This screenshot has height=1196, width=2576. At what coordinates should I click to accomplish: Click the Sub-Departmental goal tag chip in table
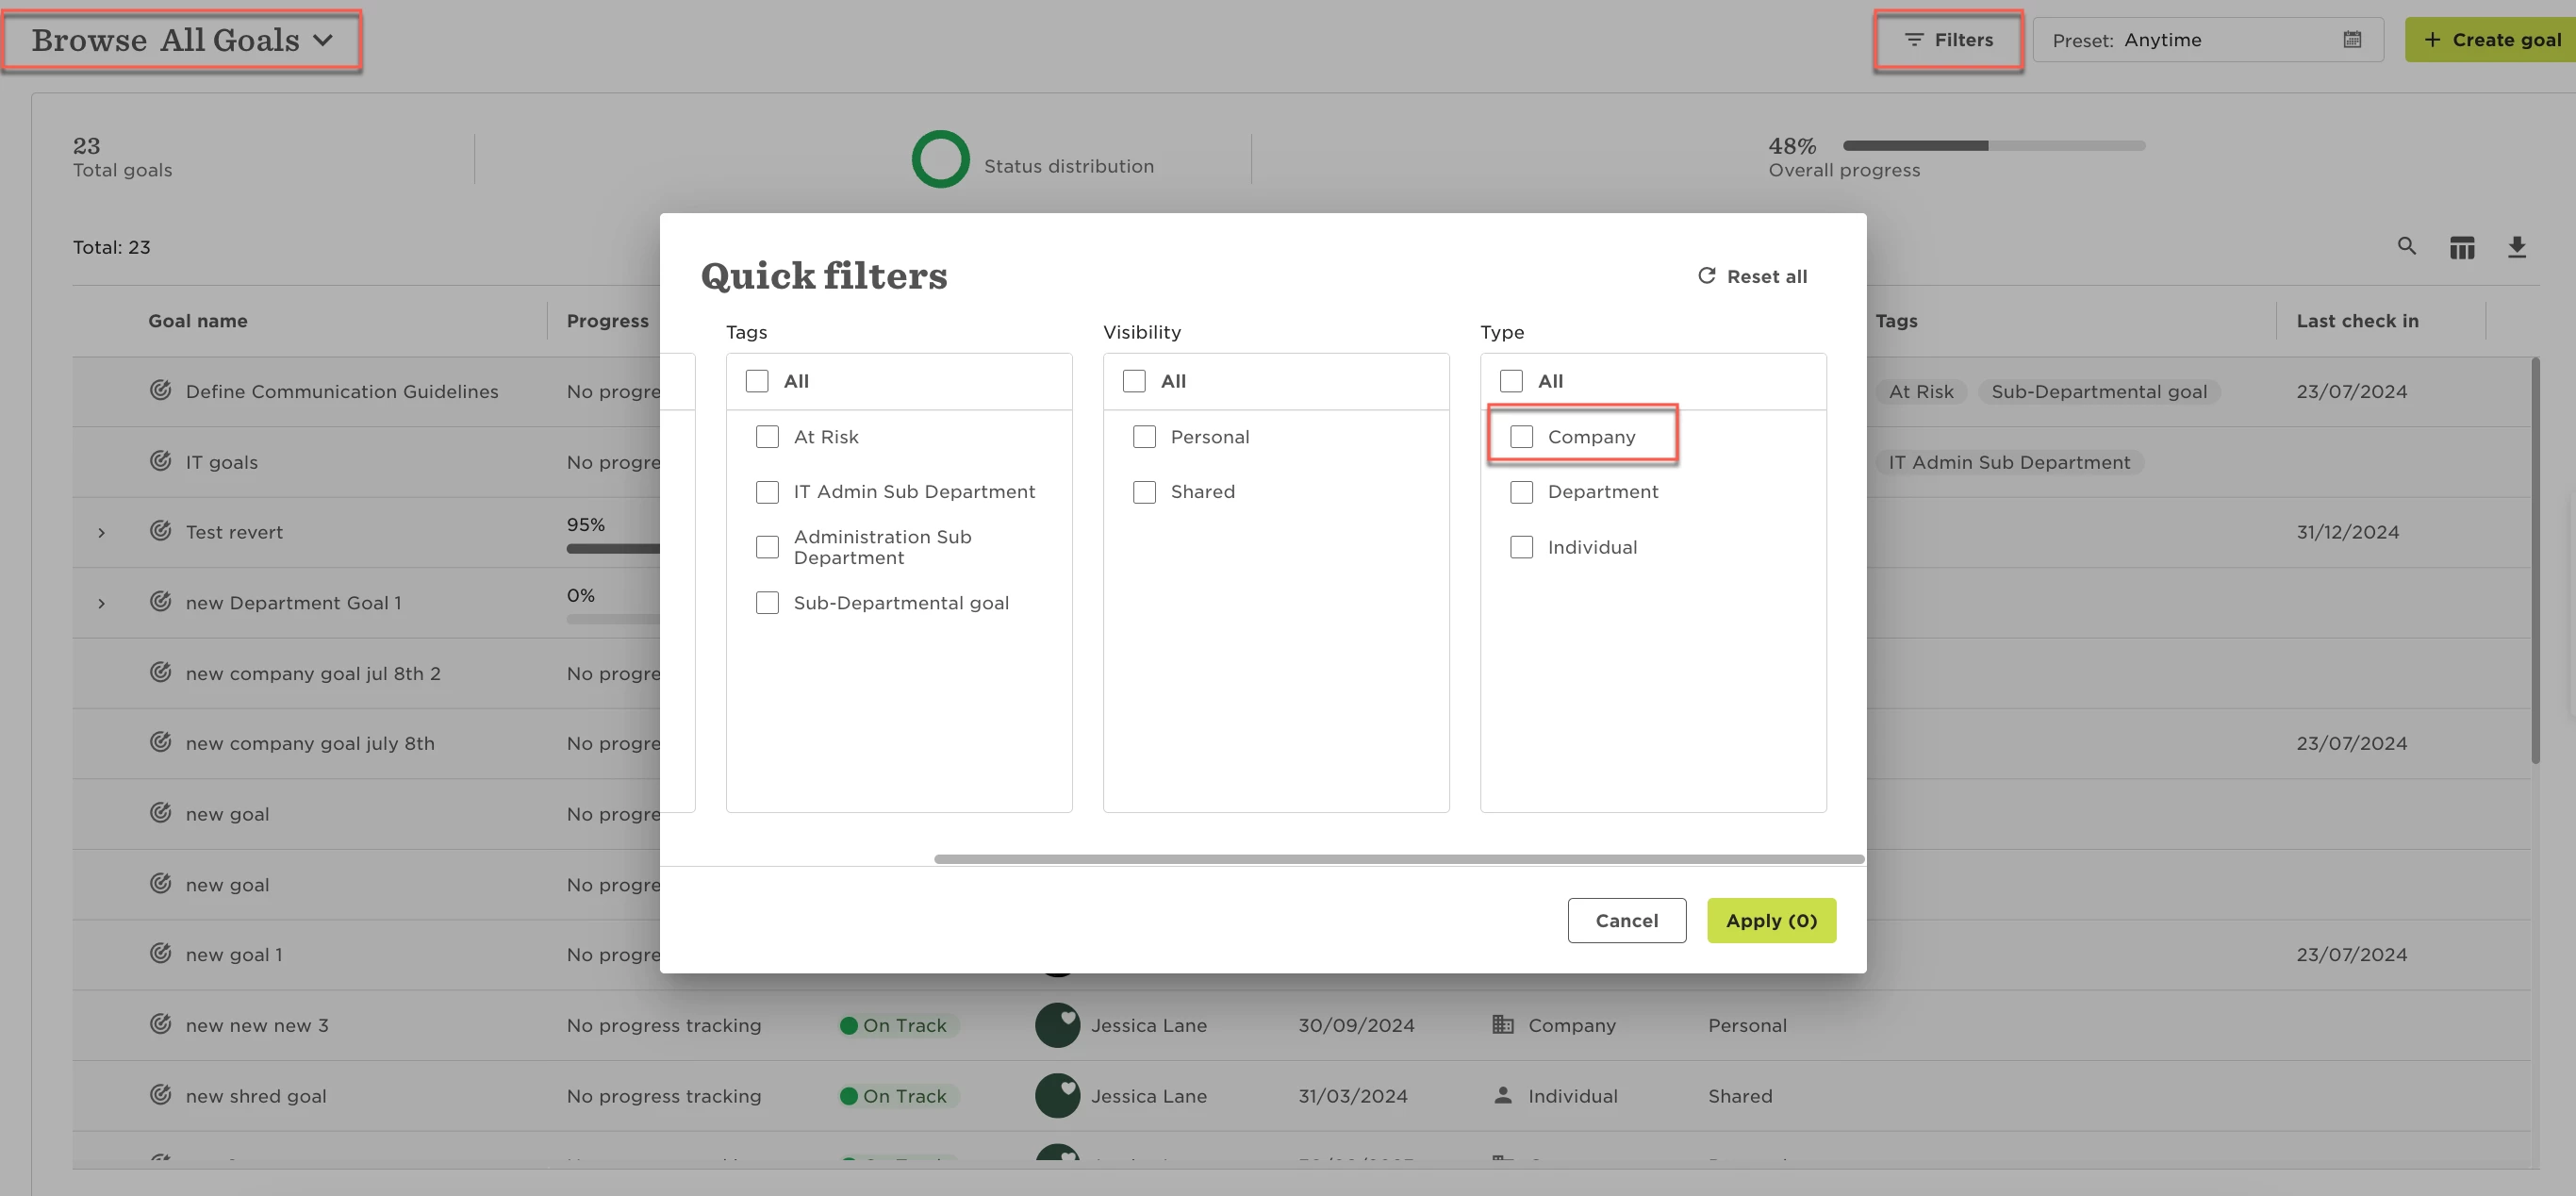(x=2099, y=391)
